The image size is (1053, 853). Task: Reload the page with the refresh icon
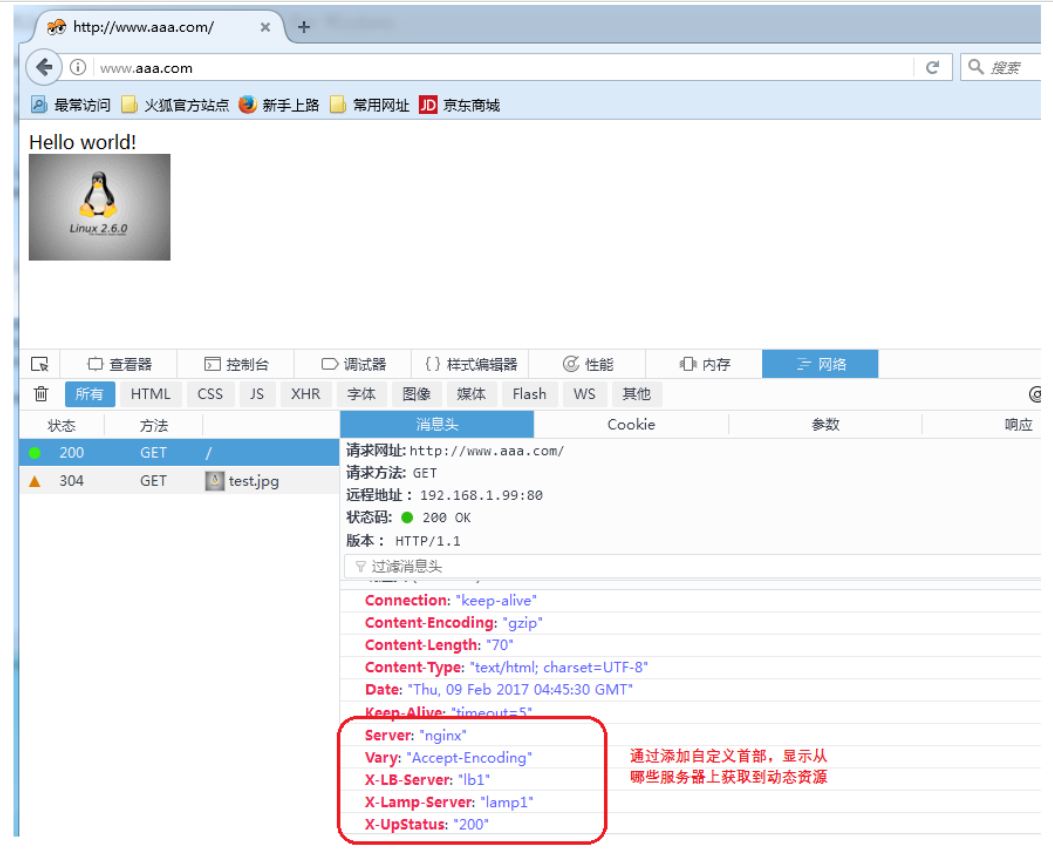pyautogui.click(x=932, y=67)
